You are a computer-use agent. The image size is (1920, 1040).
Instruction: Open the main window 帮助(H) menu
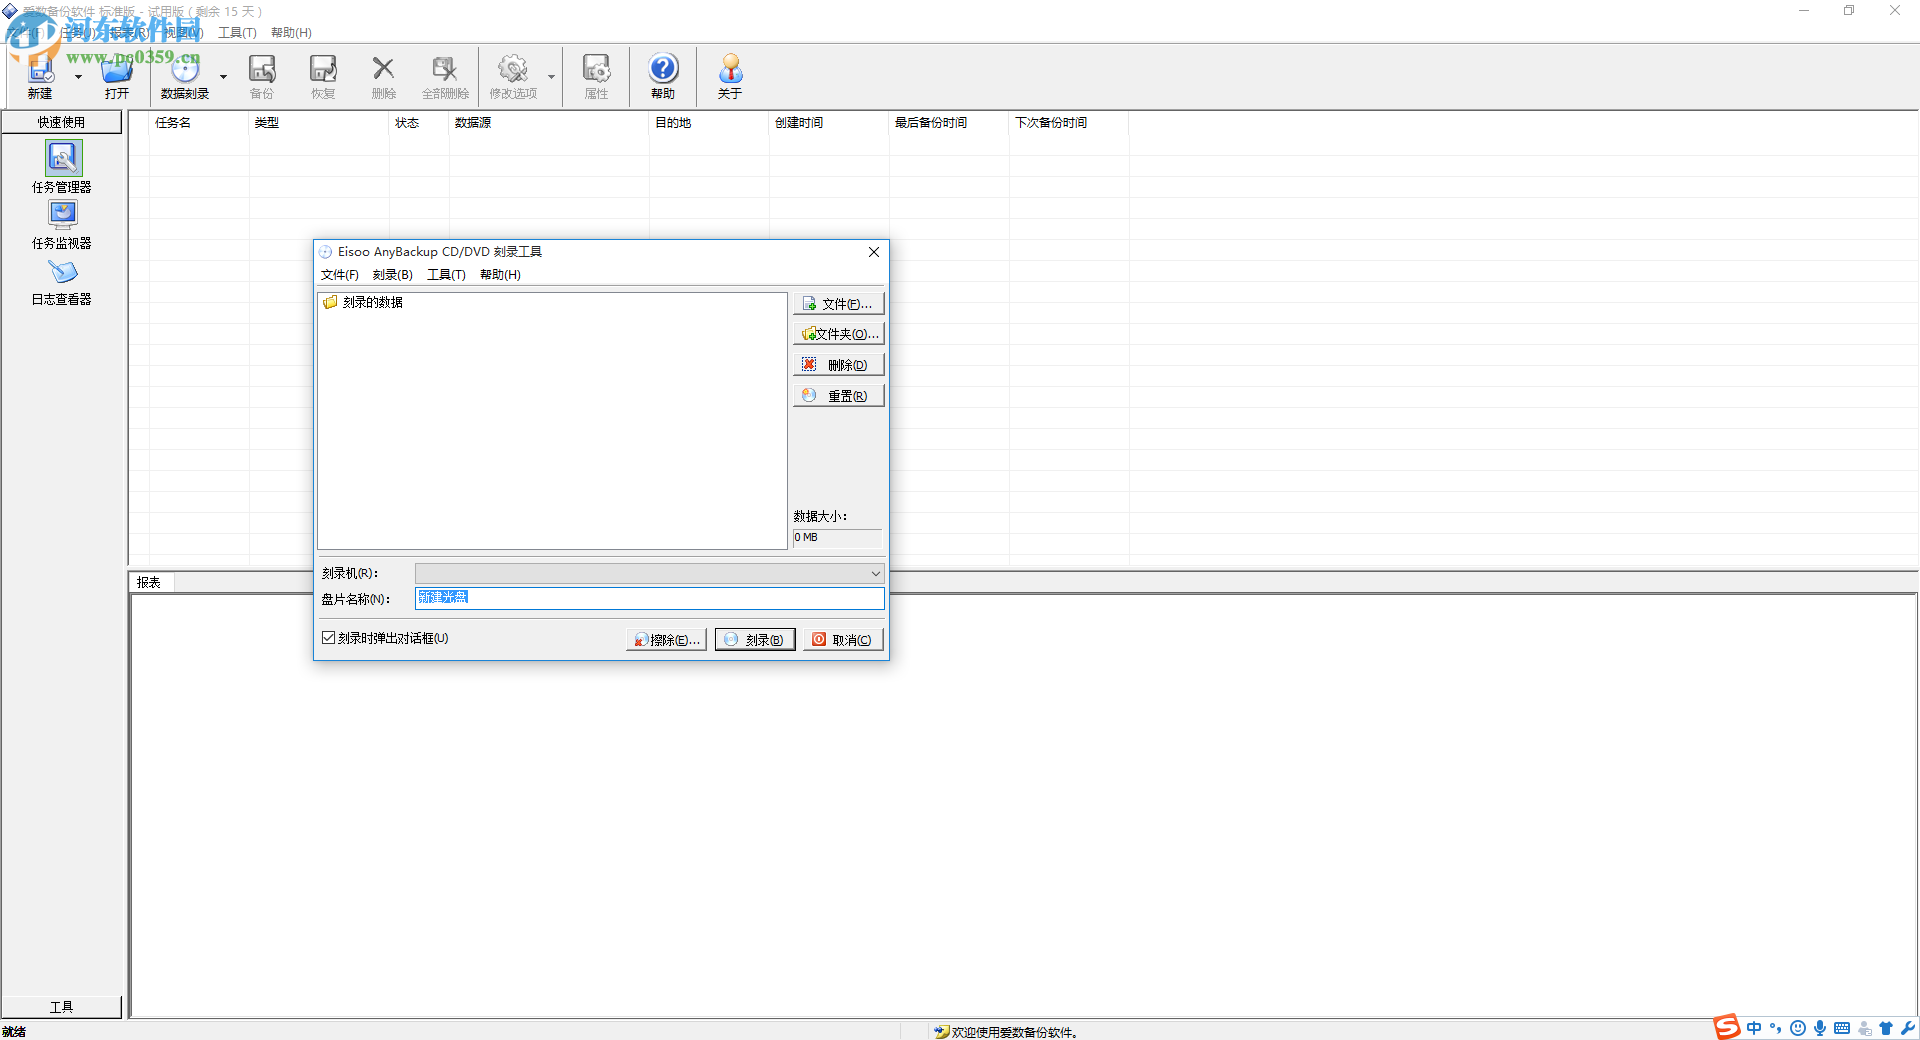(x=291, y=33)
